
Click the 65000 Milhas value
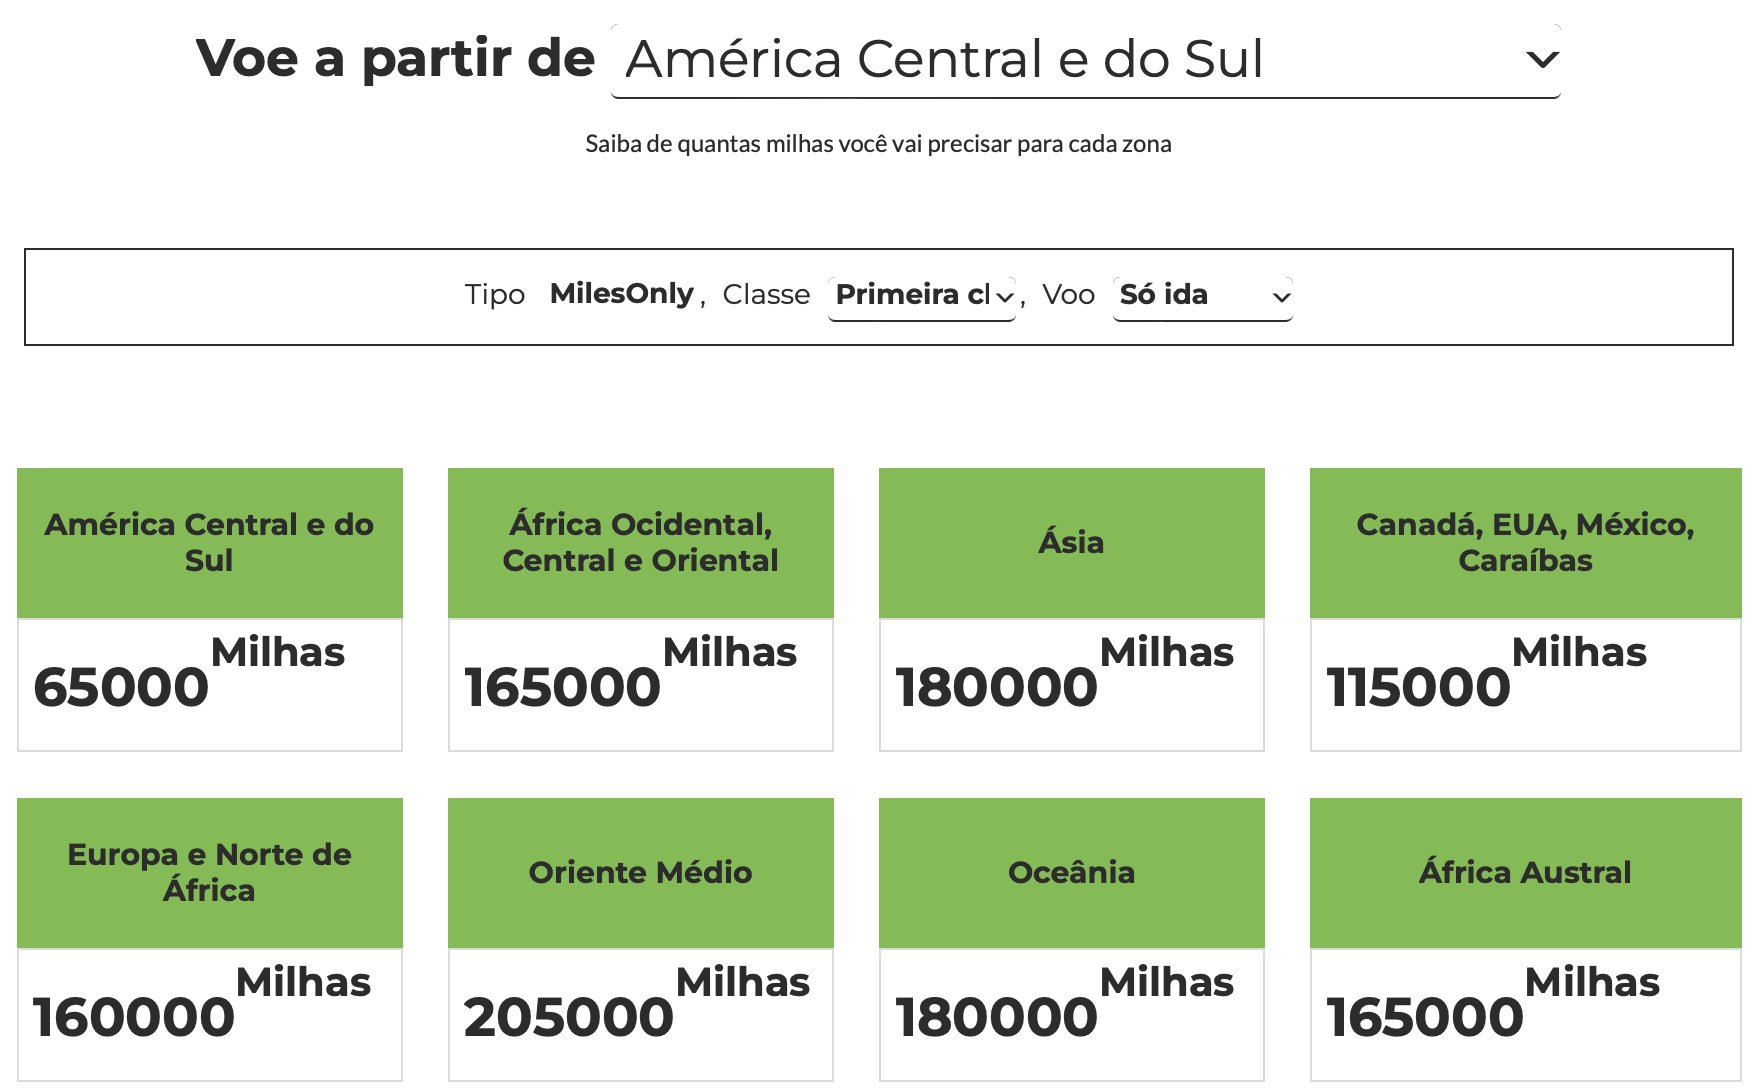coord(189,673)
